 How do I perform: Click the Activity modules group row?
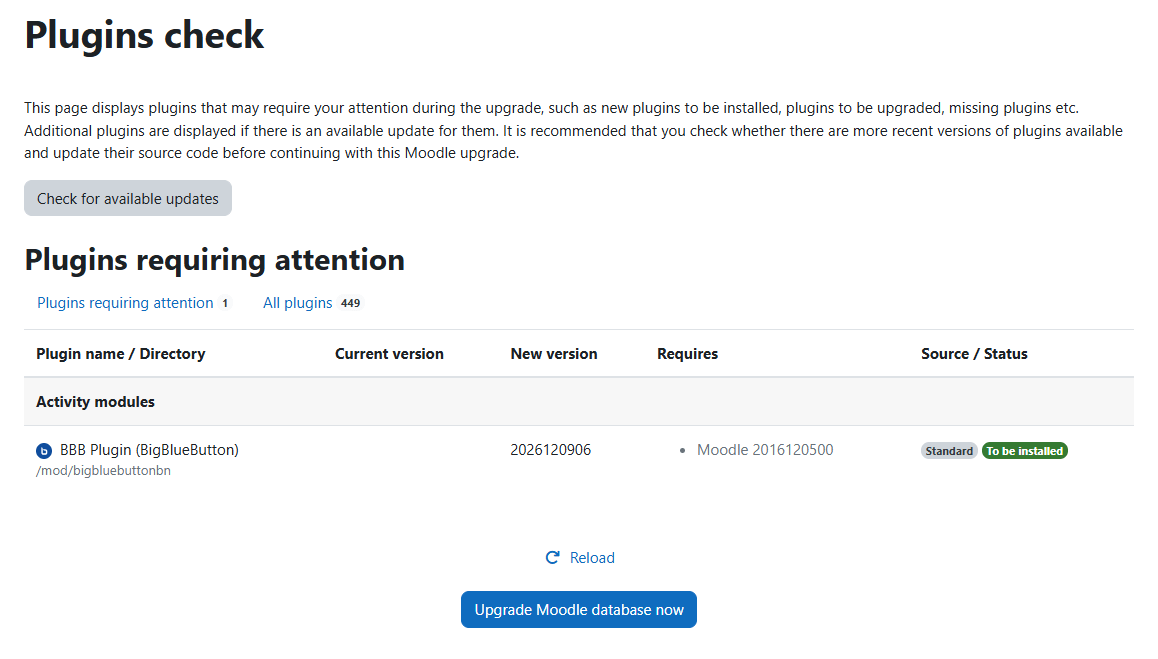click(95, 402)
